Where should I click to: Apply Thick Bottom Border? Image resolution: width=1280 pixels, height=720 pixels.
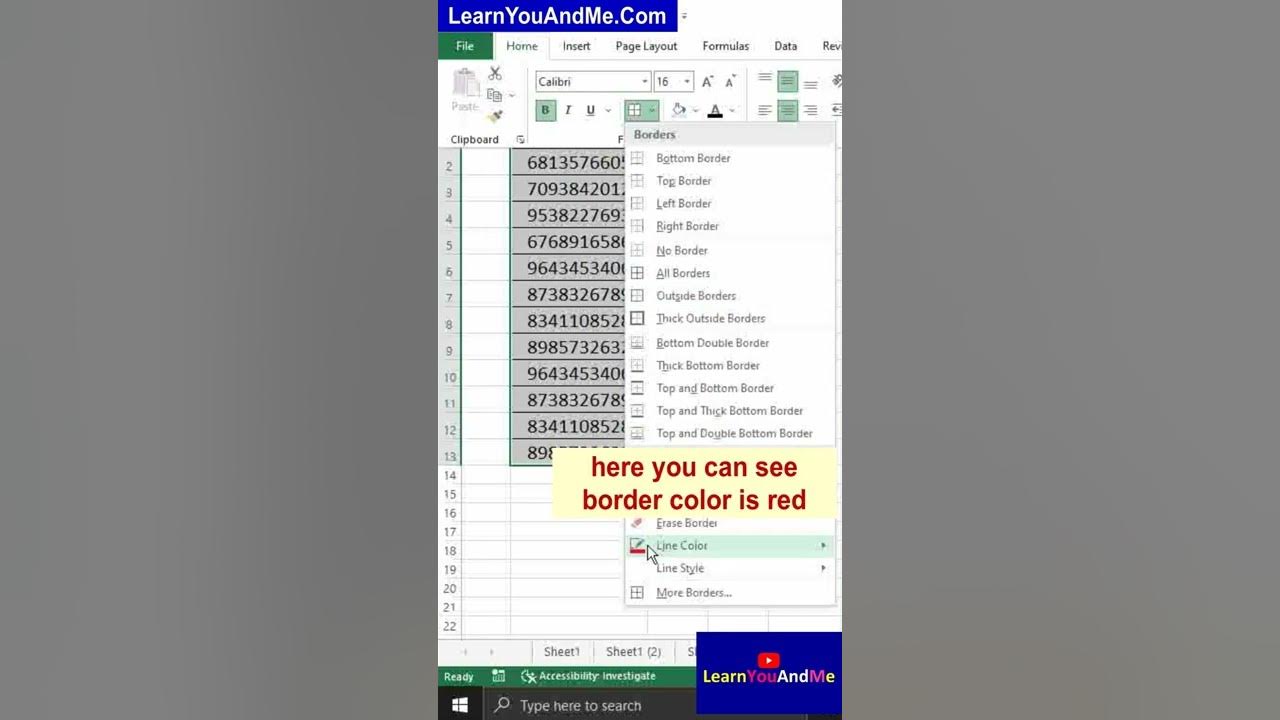(x=730, y=365)
